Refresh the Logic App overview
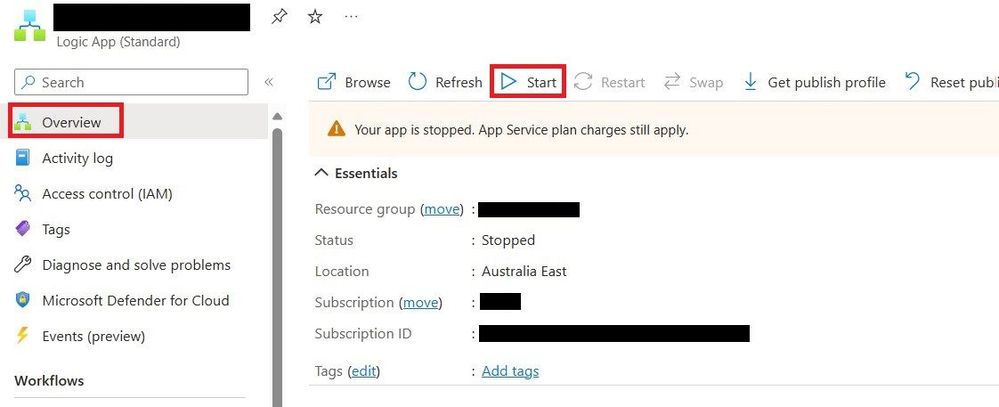This screenshot has height=407, width=999. [445, 82]
